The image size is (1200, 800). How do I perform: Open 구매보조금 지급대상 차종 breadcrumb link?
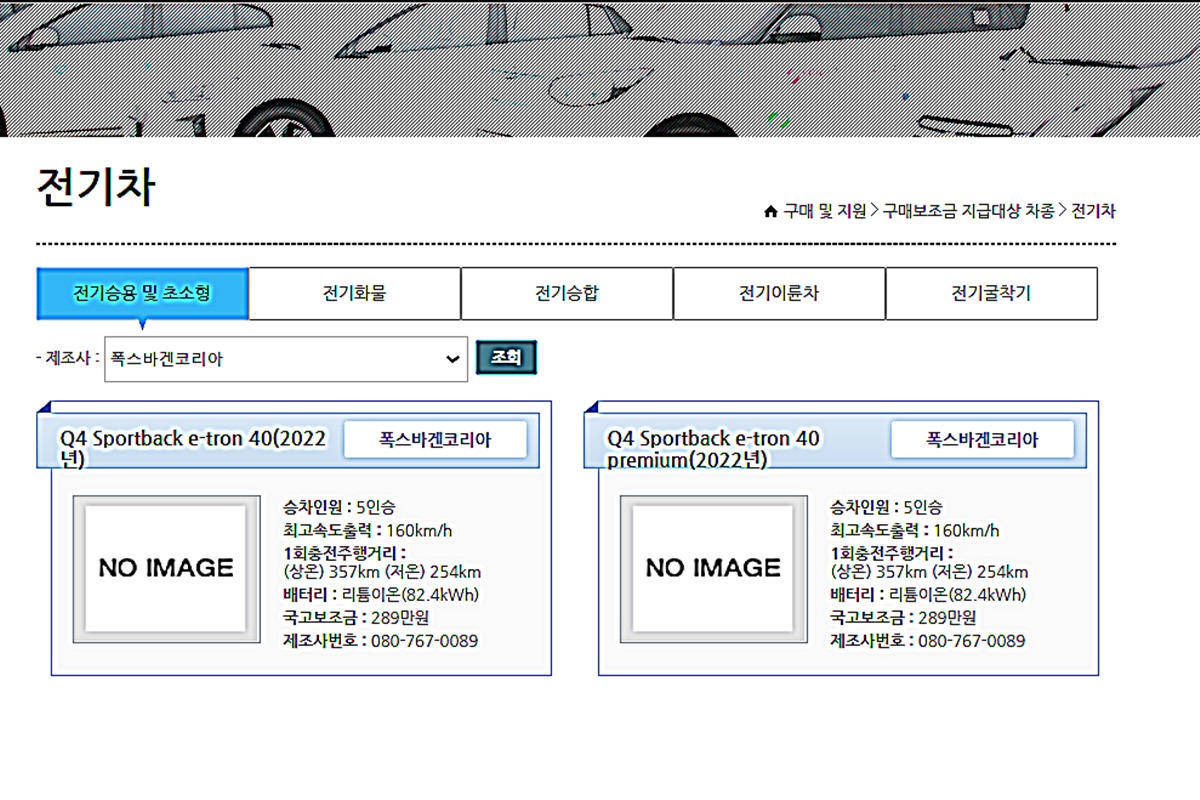[x=968, y=211]
